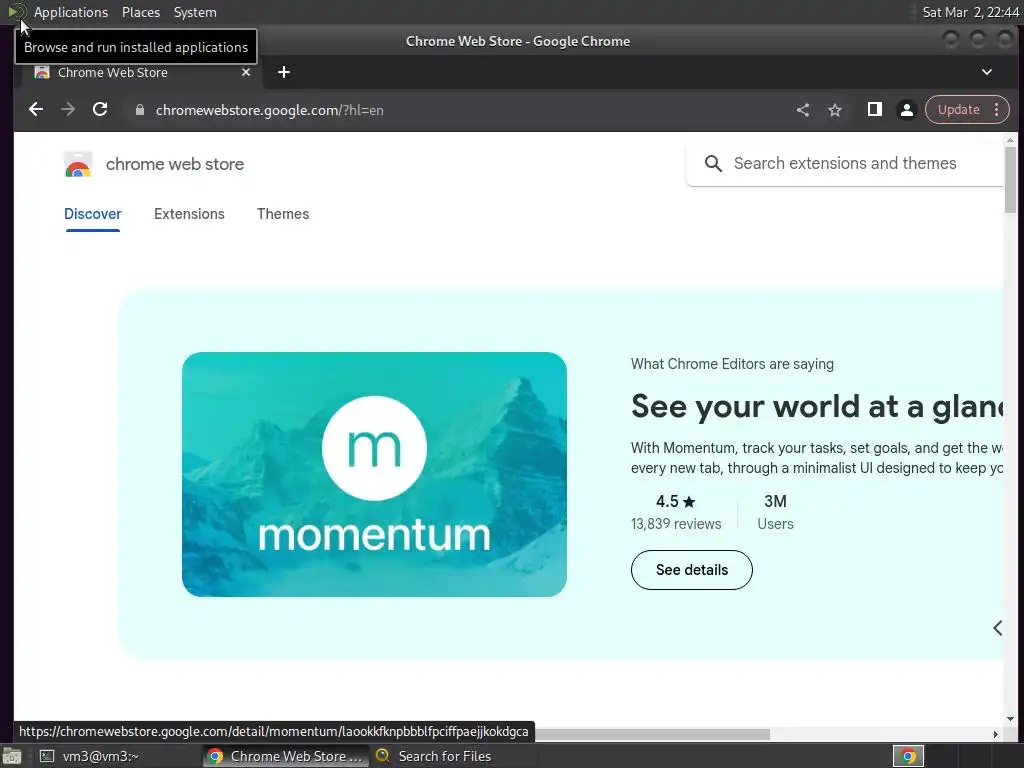The height and width of the screenshot is (768, 1024).
Task: Click the carousel previous chevron arrow
Action: click(997, 628)
